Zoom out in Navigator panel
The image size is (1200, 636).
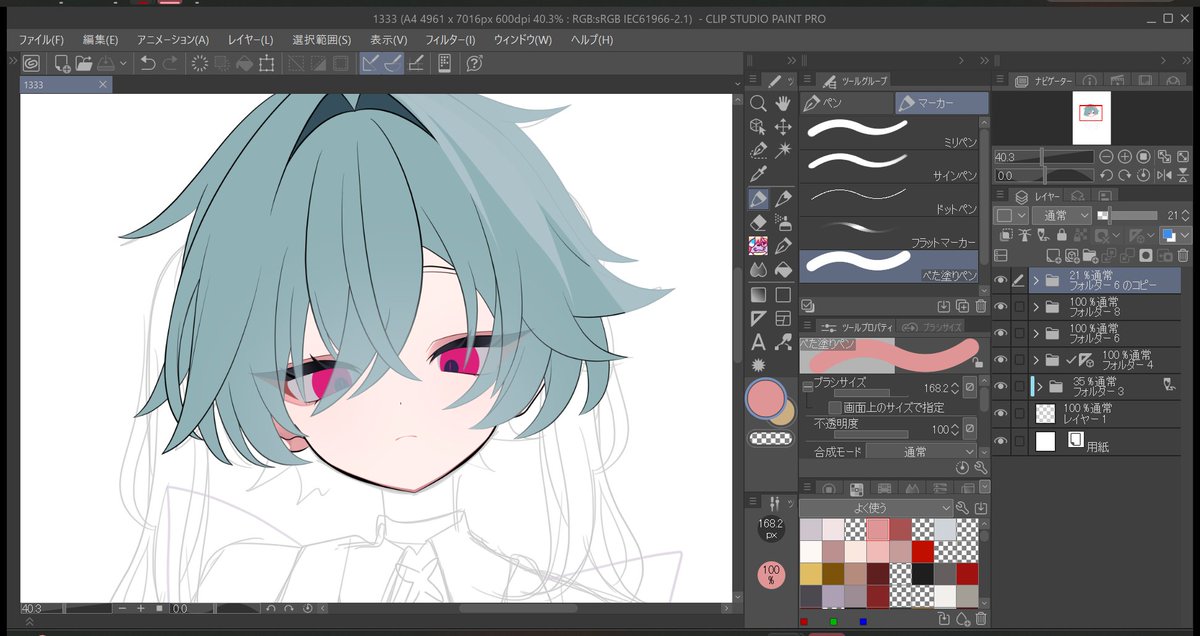pyautogui.click(x=1106, y=157)
